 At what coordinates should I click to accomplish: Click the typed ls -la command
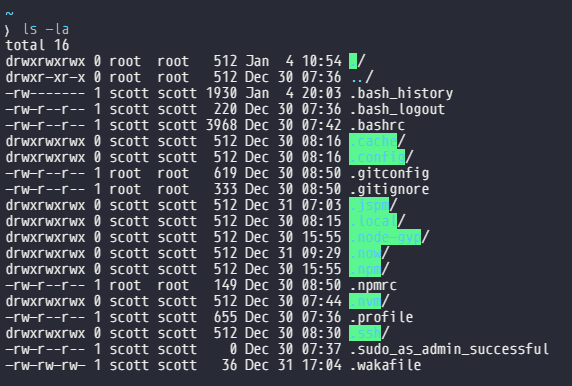(46, 29)
